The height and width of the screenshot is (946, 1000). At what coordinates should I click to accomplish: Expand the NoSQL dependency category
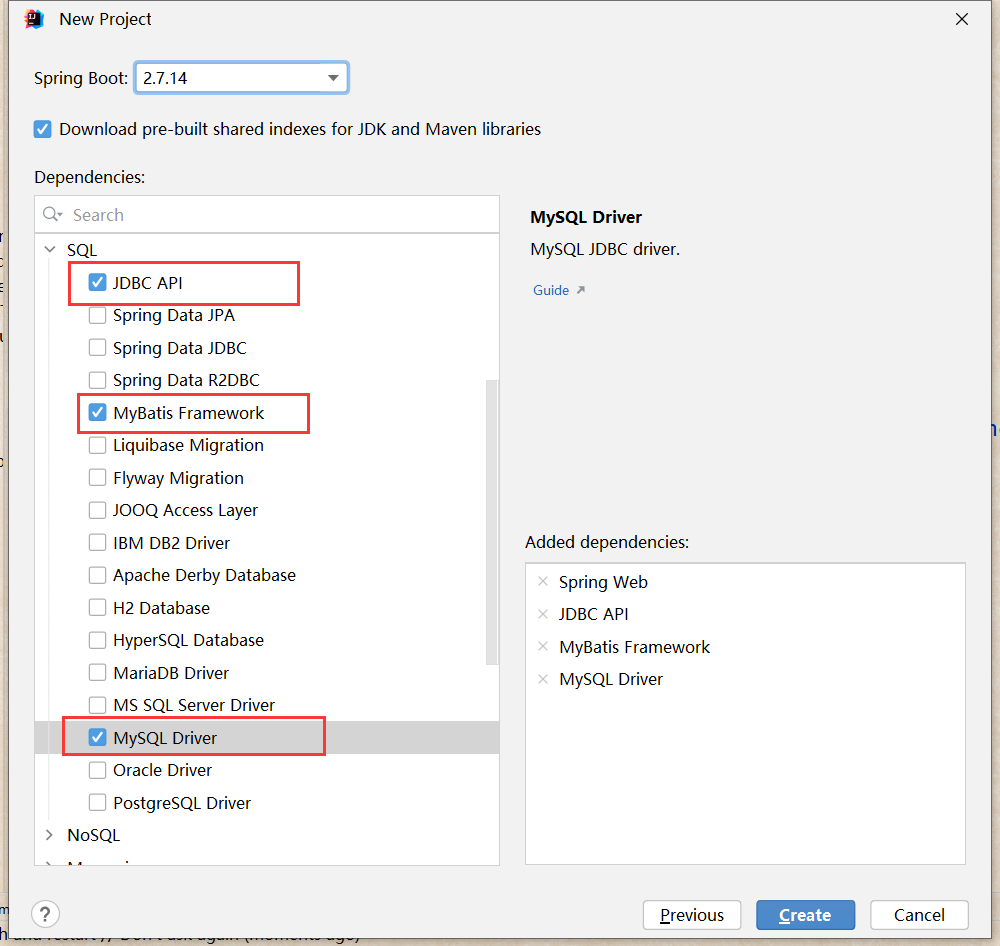coord(50,835)
